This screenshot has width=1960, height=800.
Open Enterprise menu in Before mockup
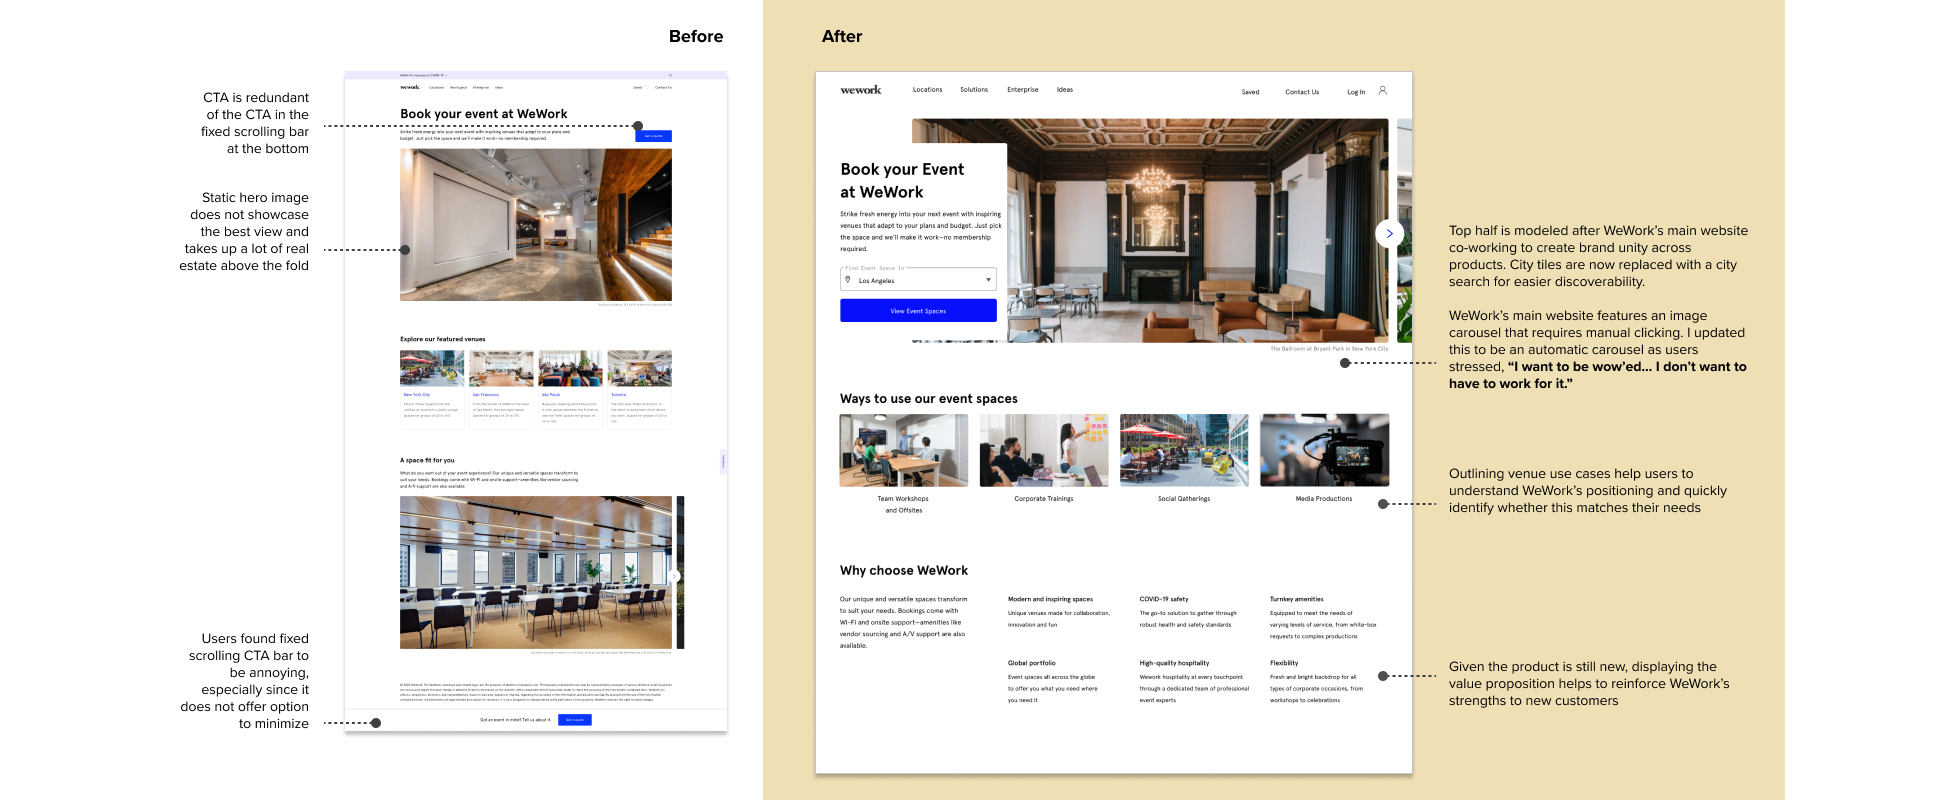pos(481,87)
